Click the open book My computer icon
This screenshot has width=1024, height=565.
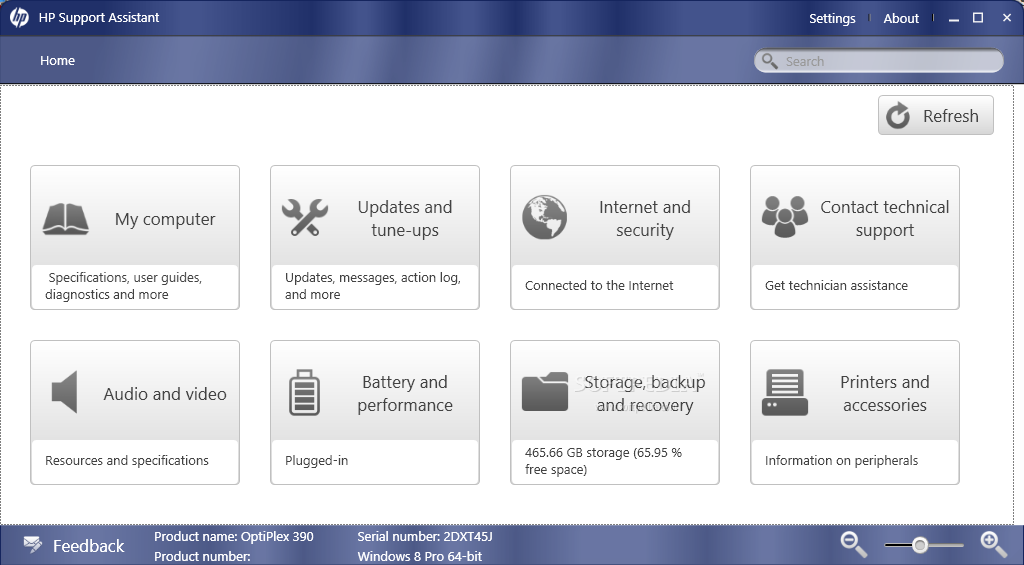coord(65,219)
